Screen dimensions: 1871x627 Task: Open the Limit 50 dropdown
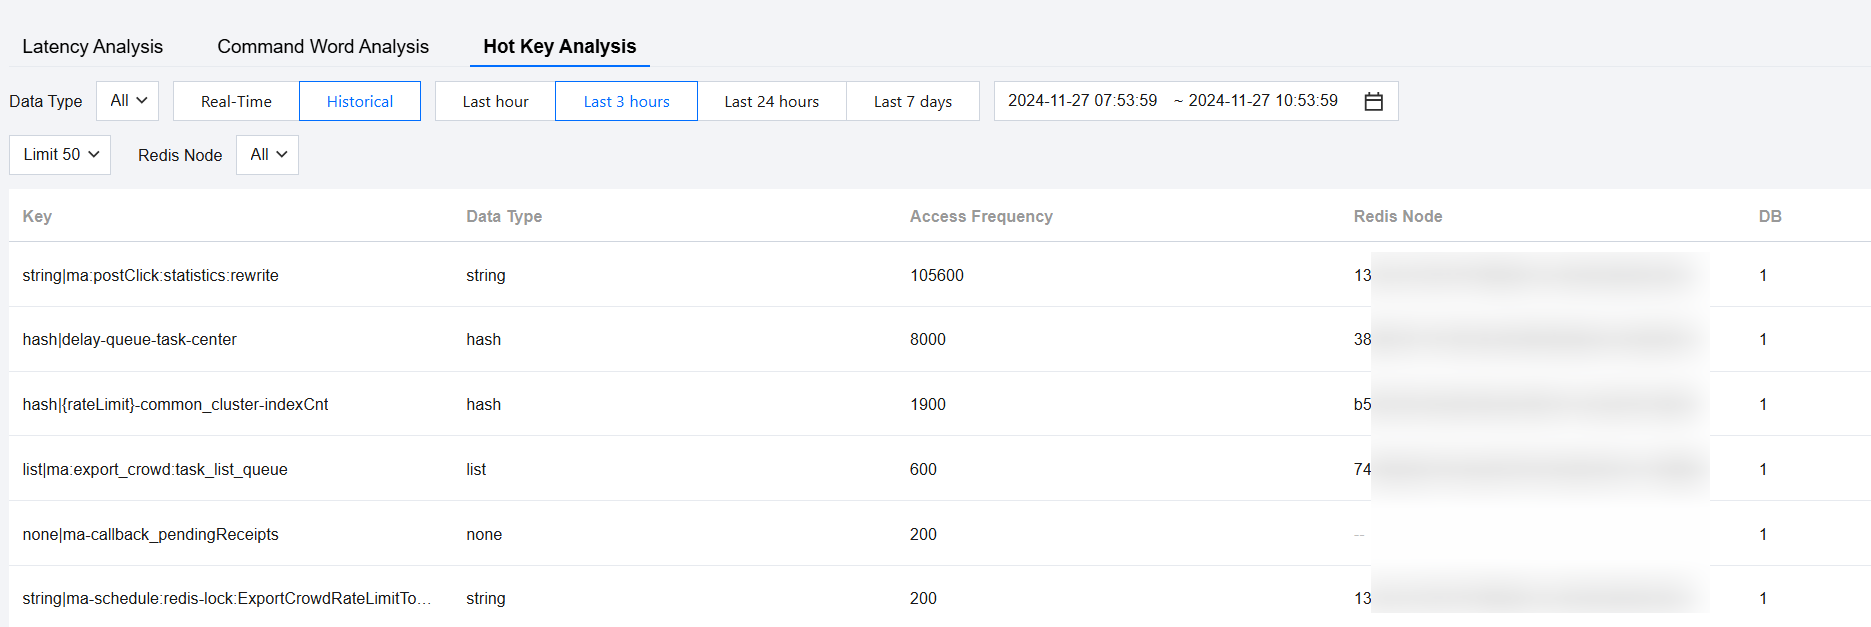(x=60, y=155)
